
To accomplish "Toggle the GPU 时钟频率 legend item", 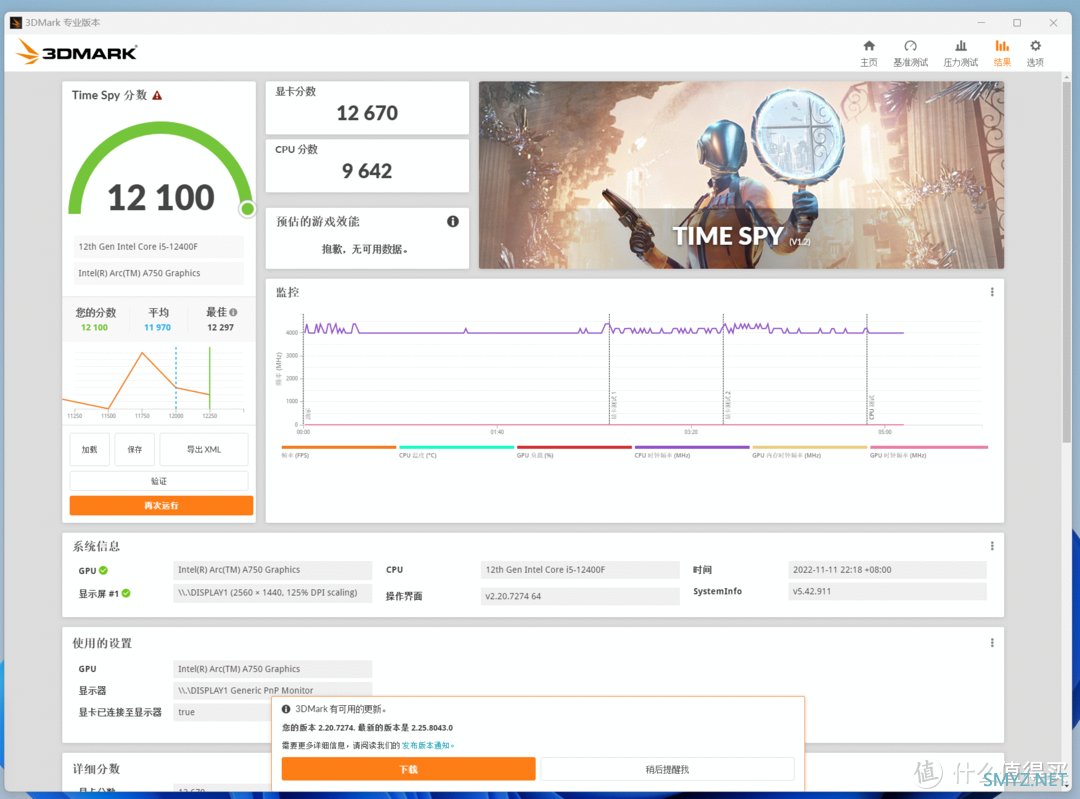I will tap(928, 452).
